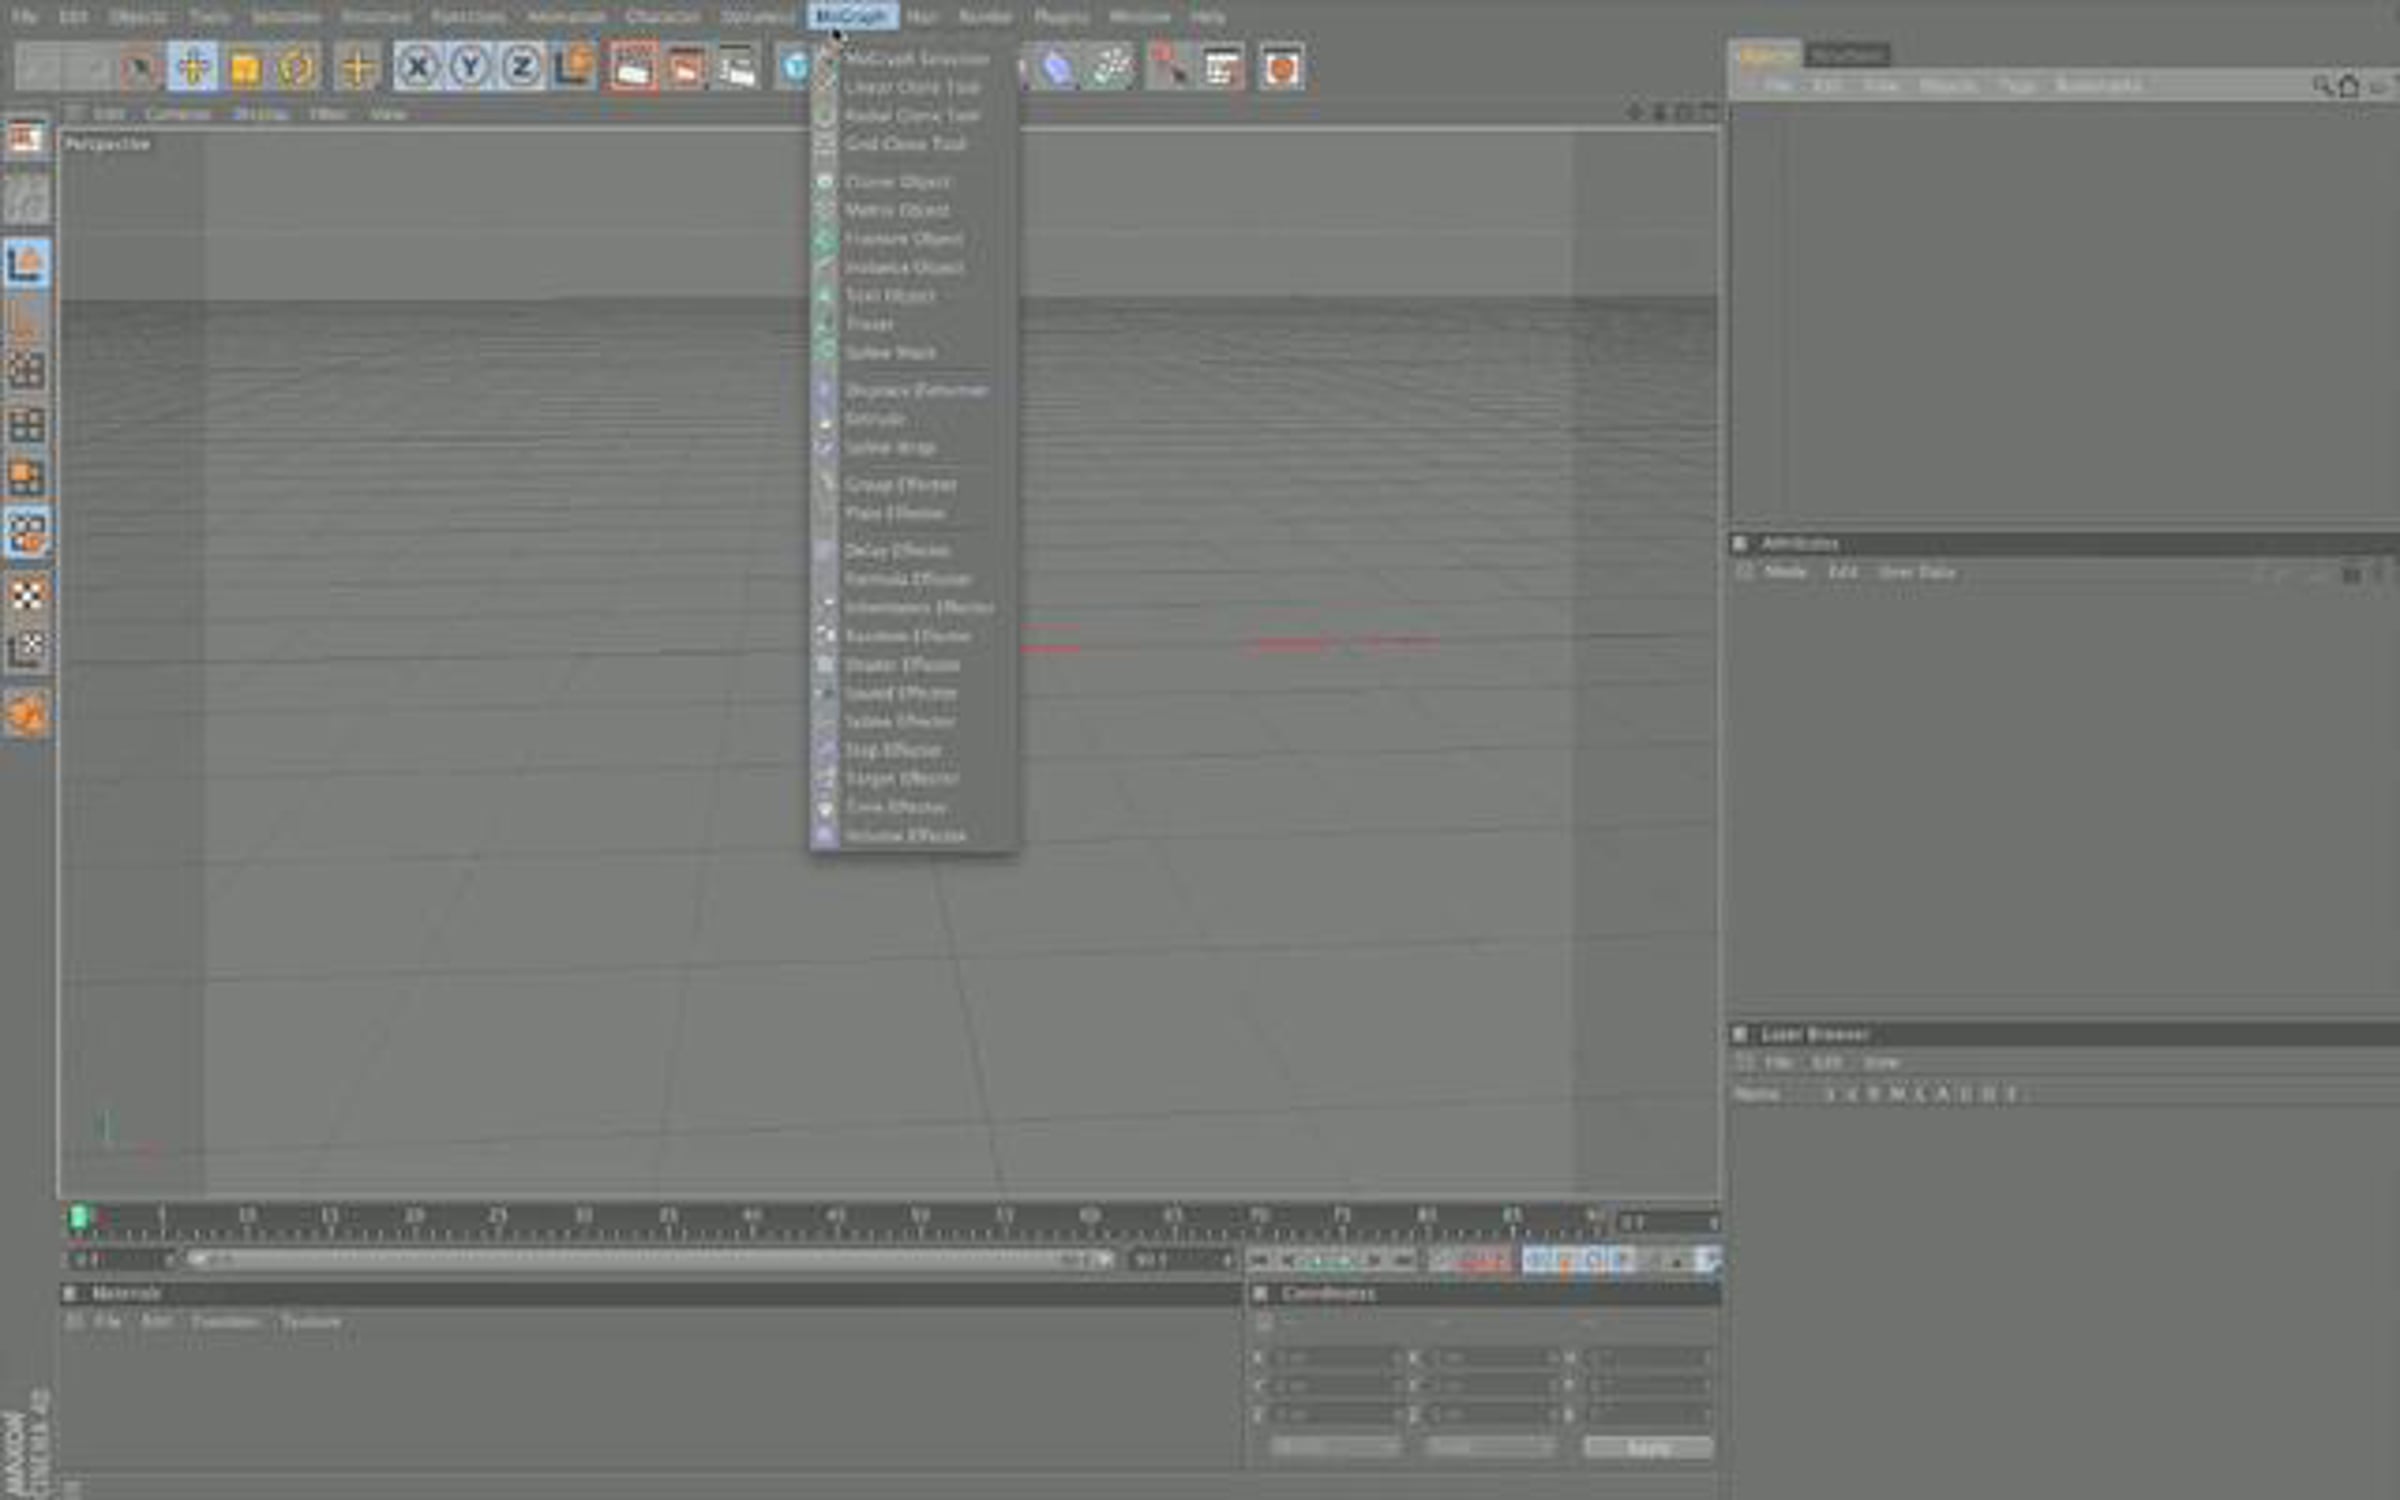Choose Sound Effector menu entry
The width and height of the screenshot is (2400, 1500).
coord(914,693)
